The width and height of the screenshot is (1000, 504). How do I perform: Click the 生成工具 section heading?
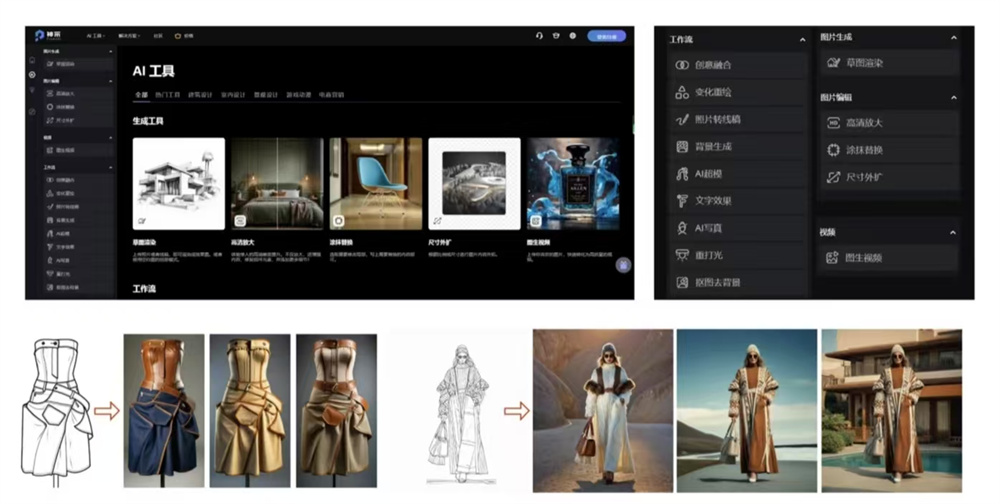tap(148, 121)
